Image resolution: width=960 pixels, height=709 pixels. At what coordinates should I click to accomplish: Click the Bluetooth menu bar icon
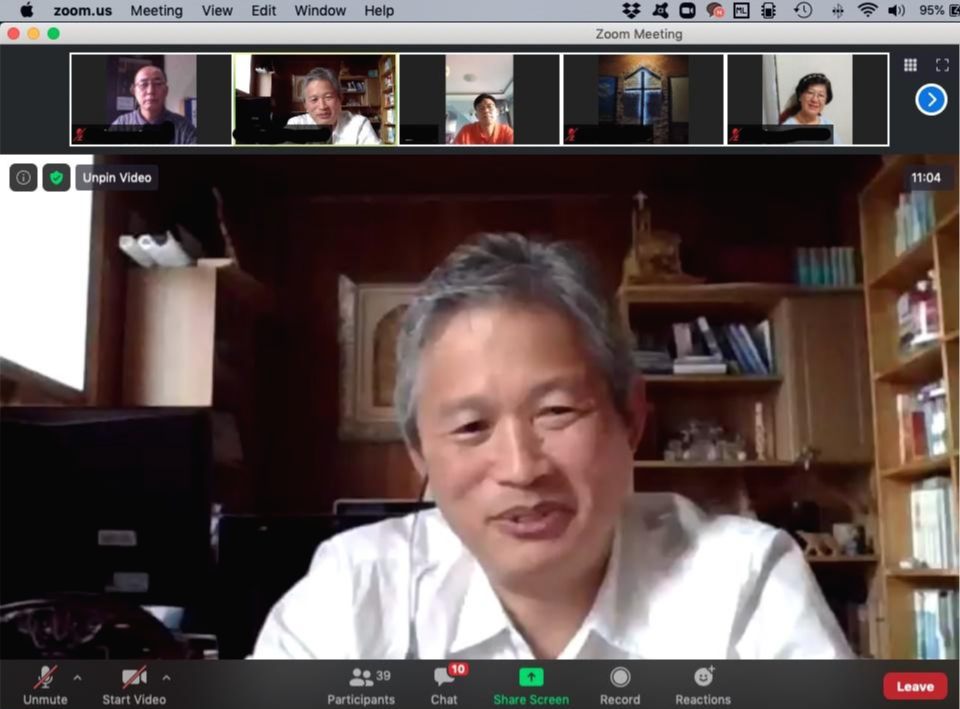tap(837, 10)
